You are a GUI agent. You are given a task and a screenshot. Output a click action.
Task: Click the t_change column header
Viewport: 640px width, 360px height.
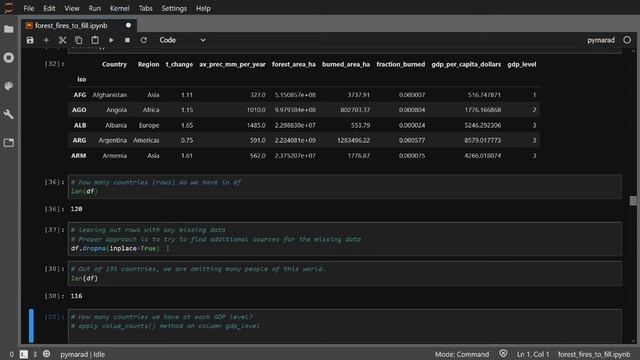(179, 64)
